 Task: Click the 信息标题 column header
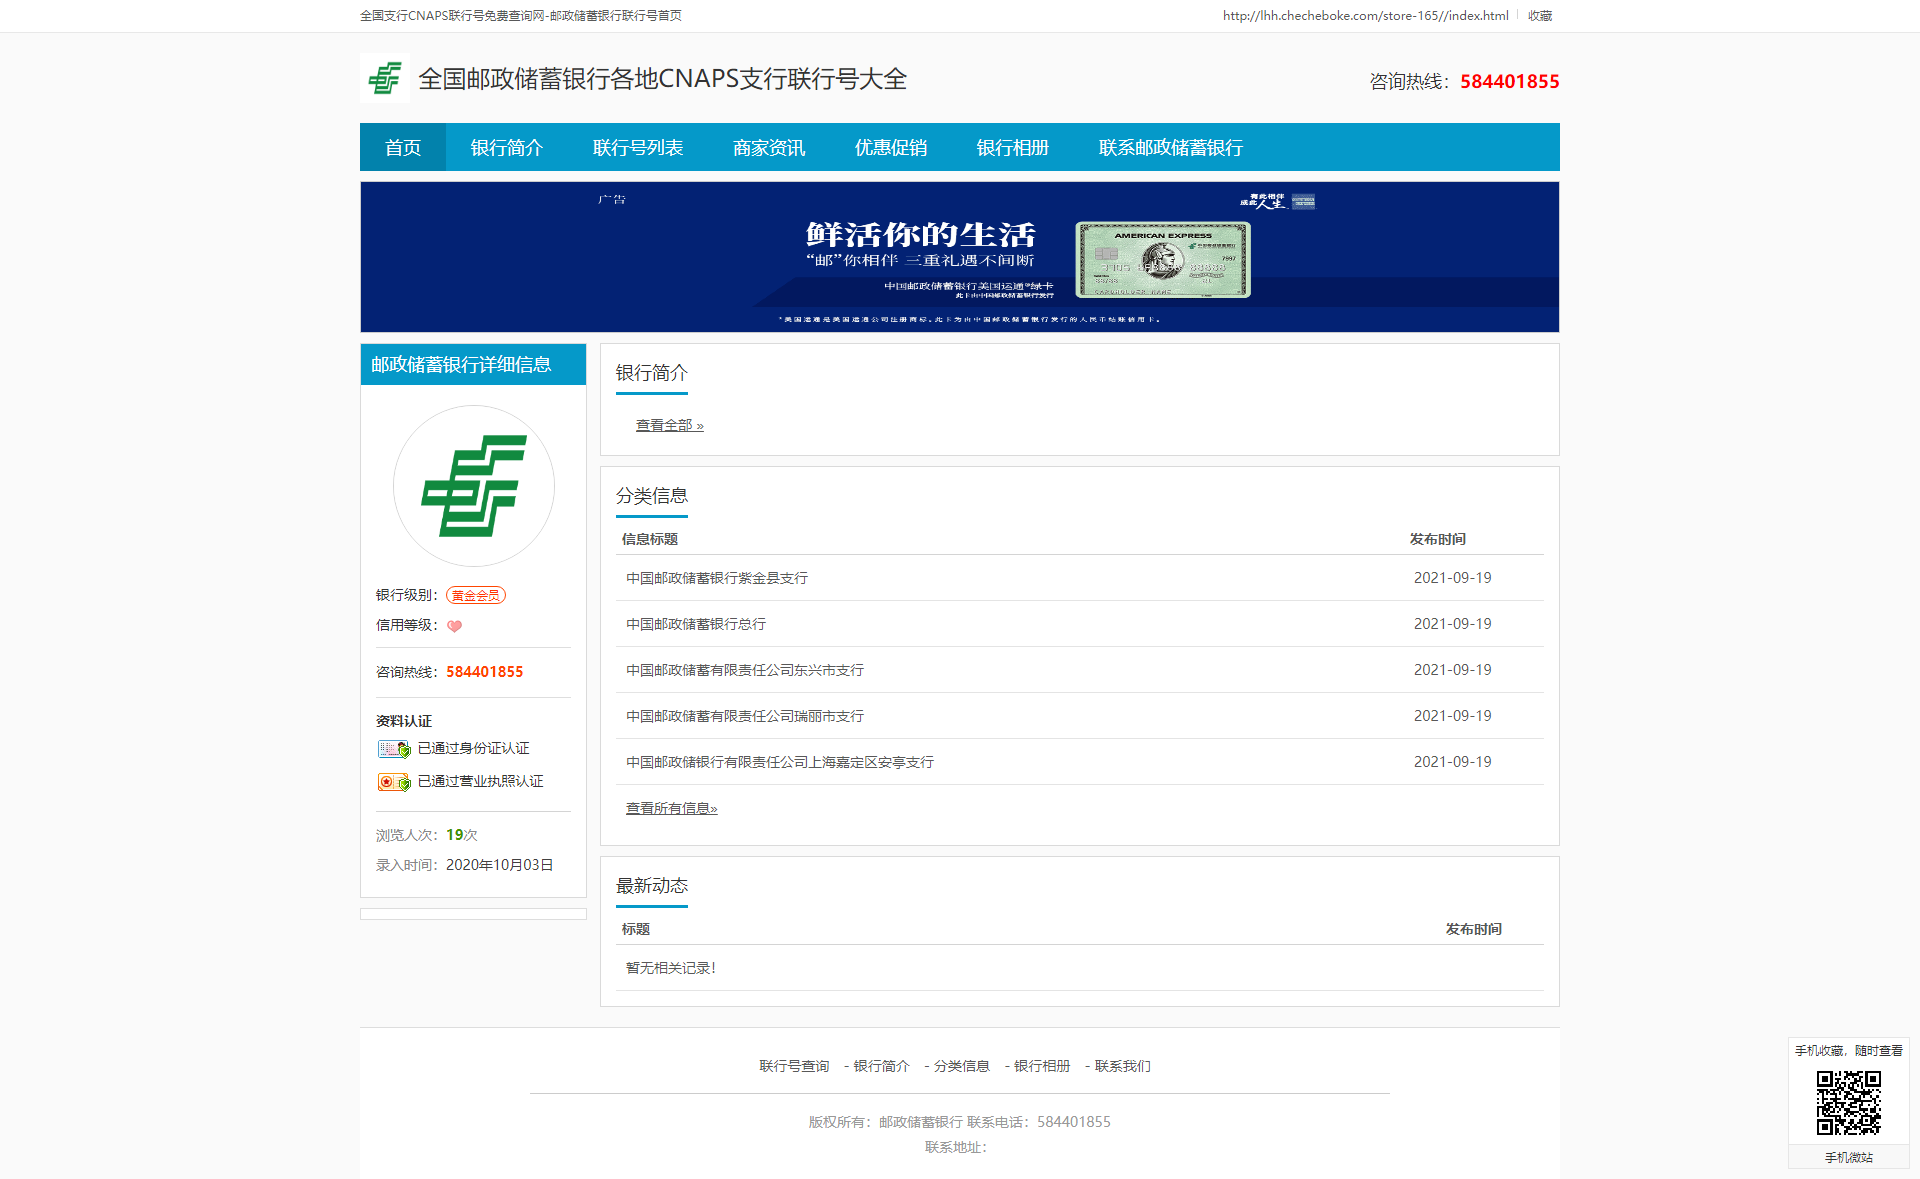tap(650, 539)
